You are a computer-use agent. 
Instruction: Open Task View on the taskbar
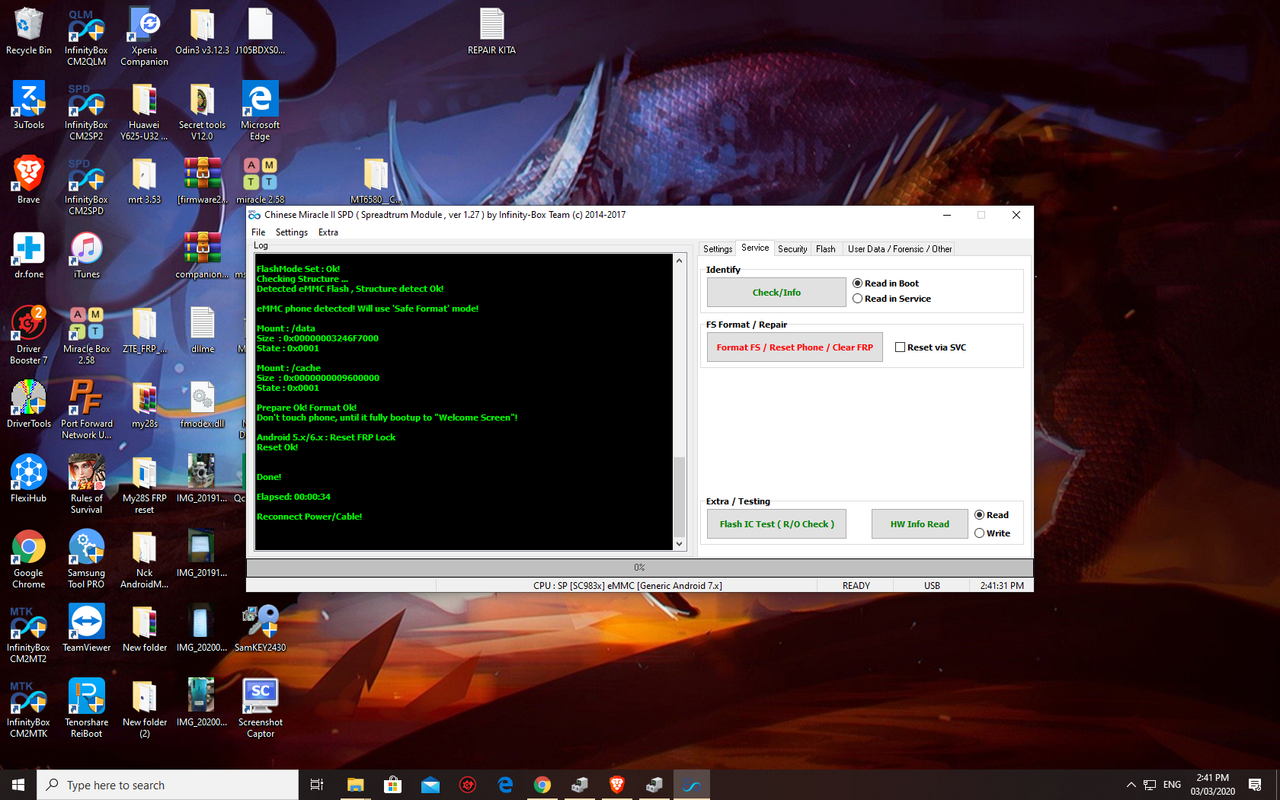[317, 785]
